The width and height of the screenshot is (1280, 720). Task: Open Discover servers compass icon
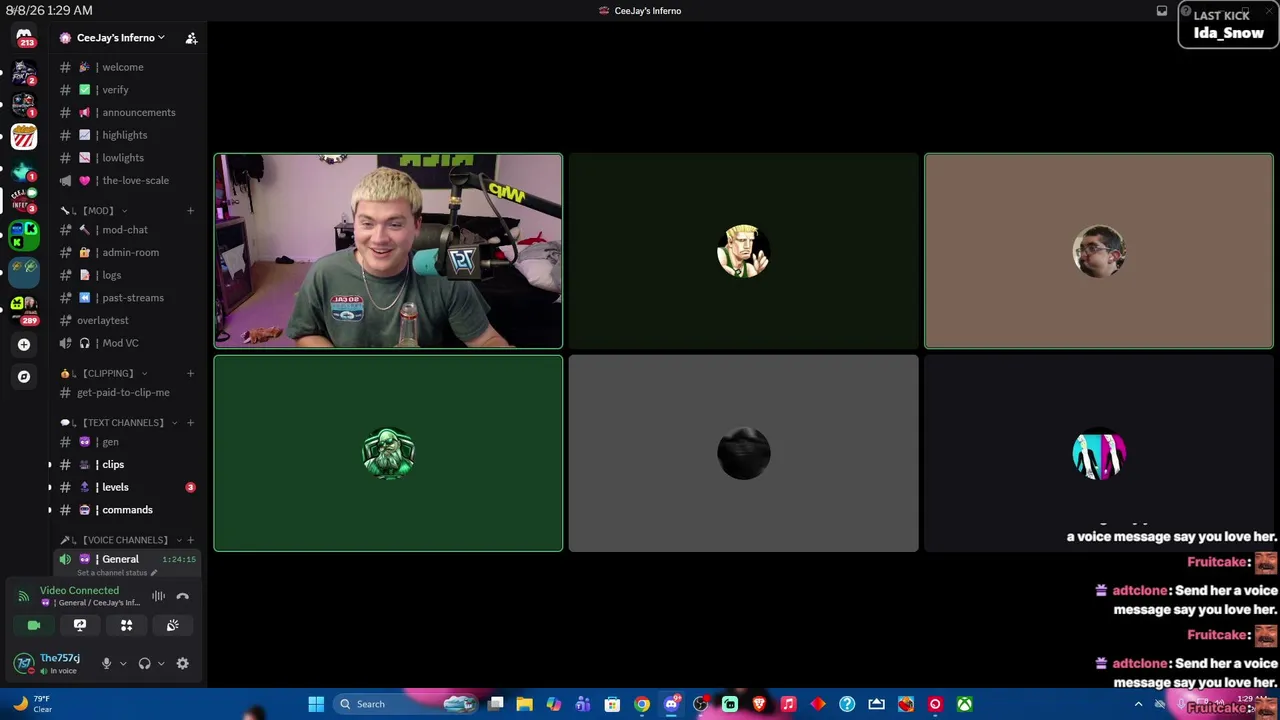click(x=24, y=377)
